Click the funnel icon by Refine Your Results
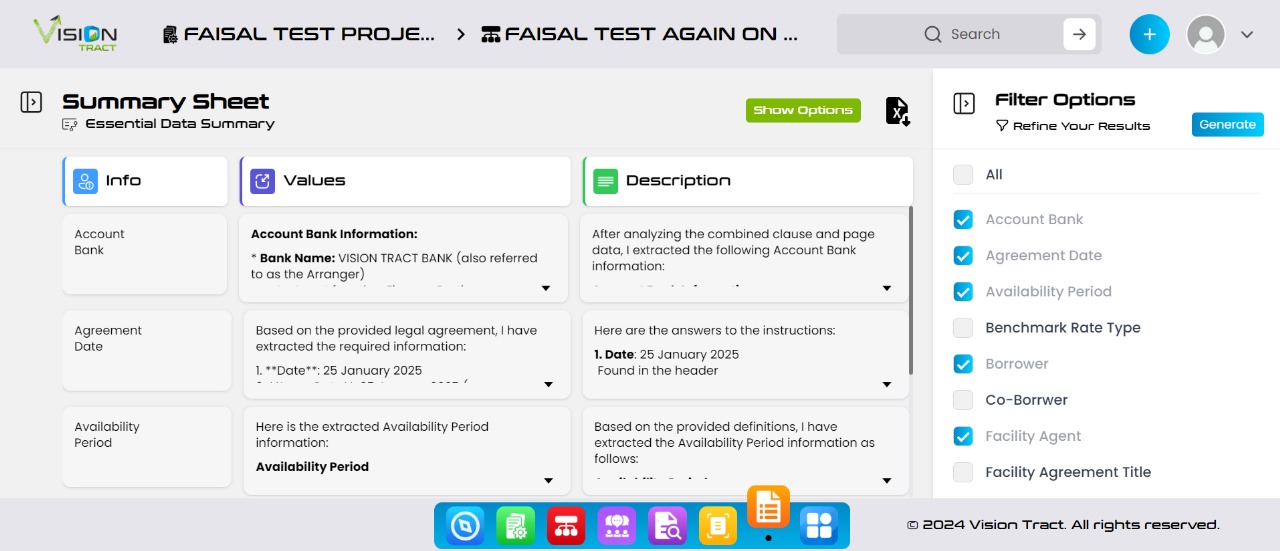The width and height of the screenshot is (1280, 551). click(x=1002, y=126)
